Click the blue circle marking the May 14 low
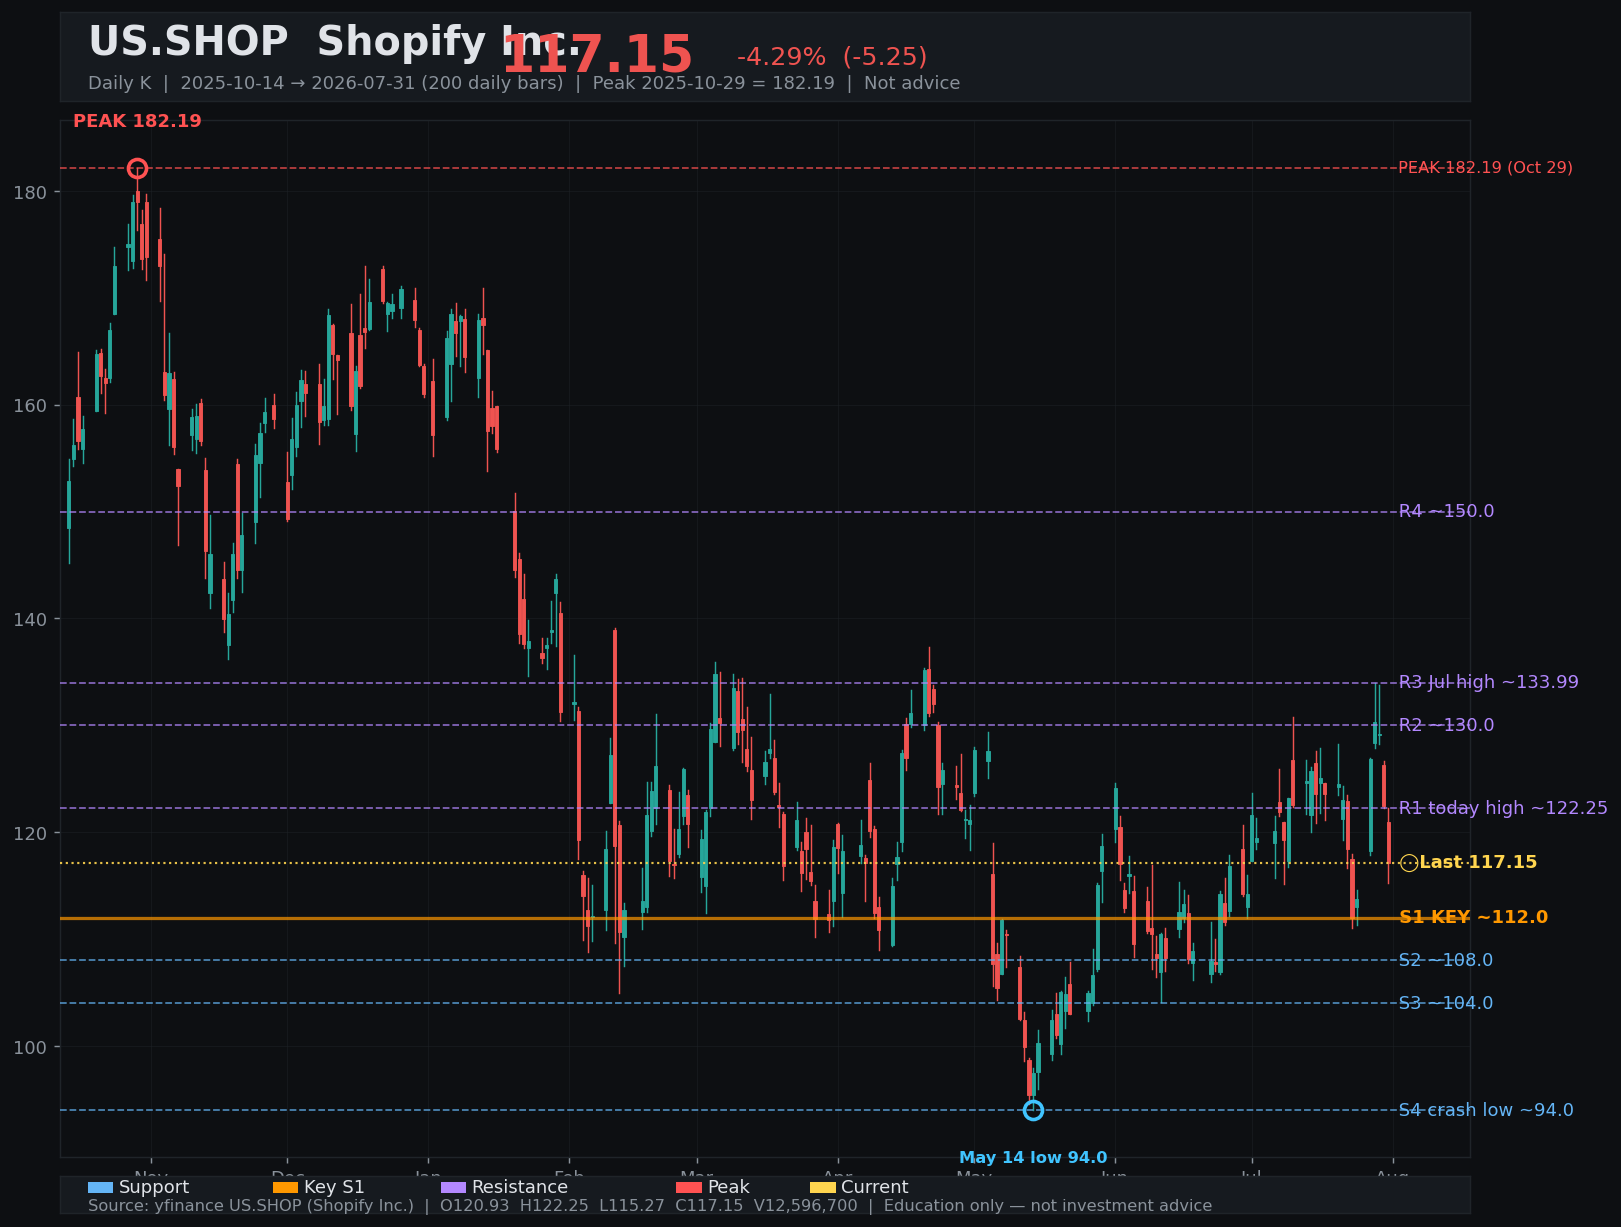1621x1227 pixels. pyautogui.click(x=1033, y=1110)
